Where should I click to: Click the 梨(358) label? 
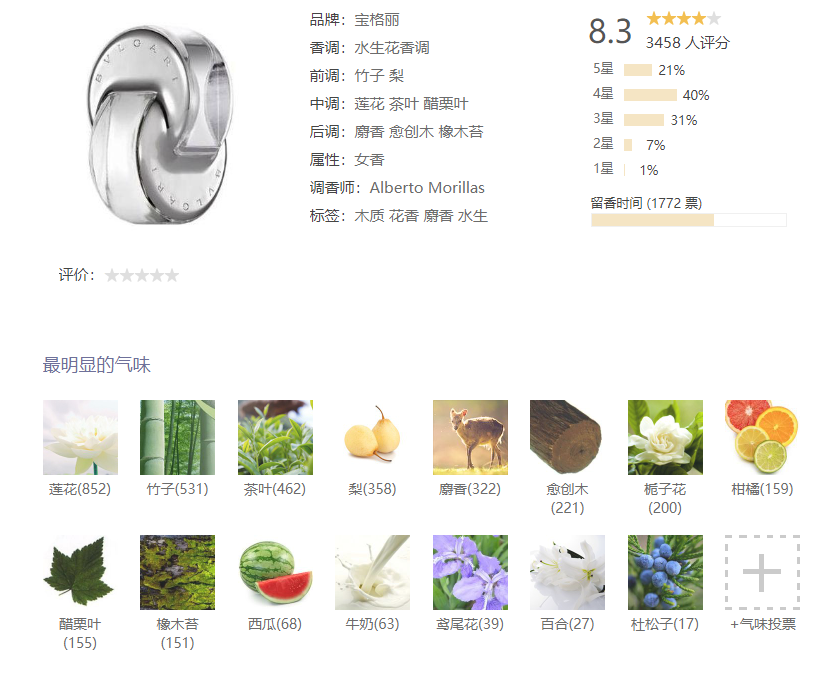pyautogui.click(x=372, y=489)
